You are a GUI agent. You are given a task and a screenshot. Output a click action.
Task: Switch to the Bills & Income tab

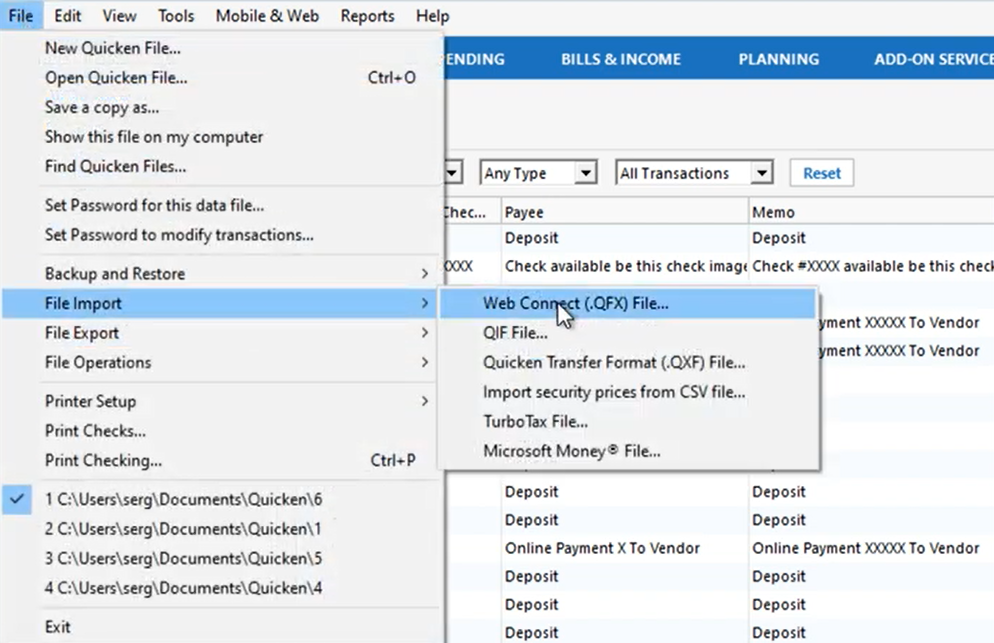point(621,59)
